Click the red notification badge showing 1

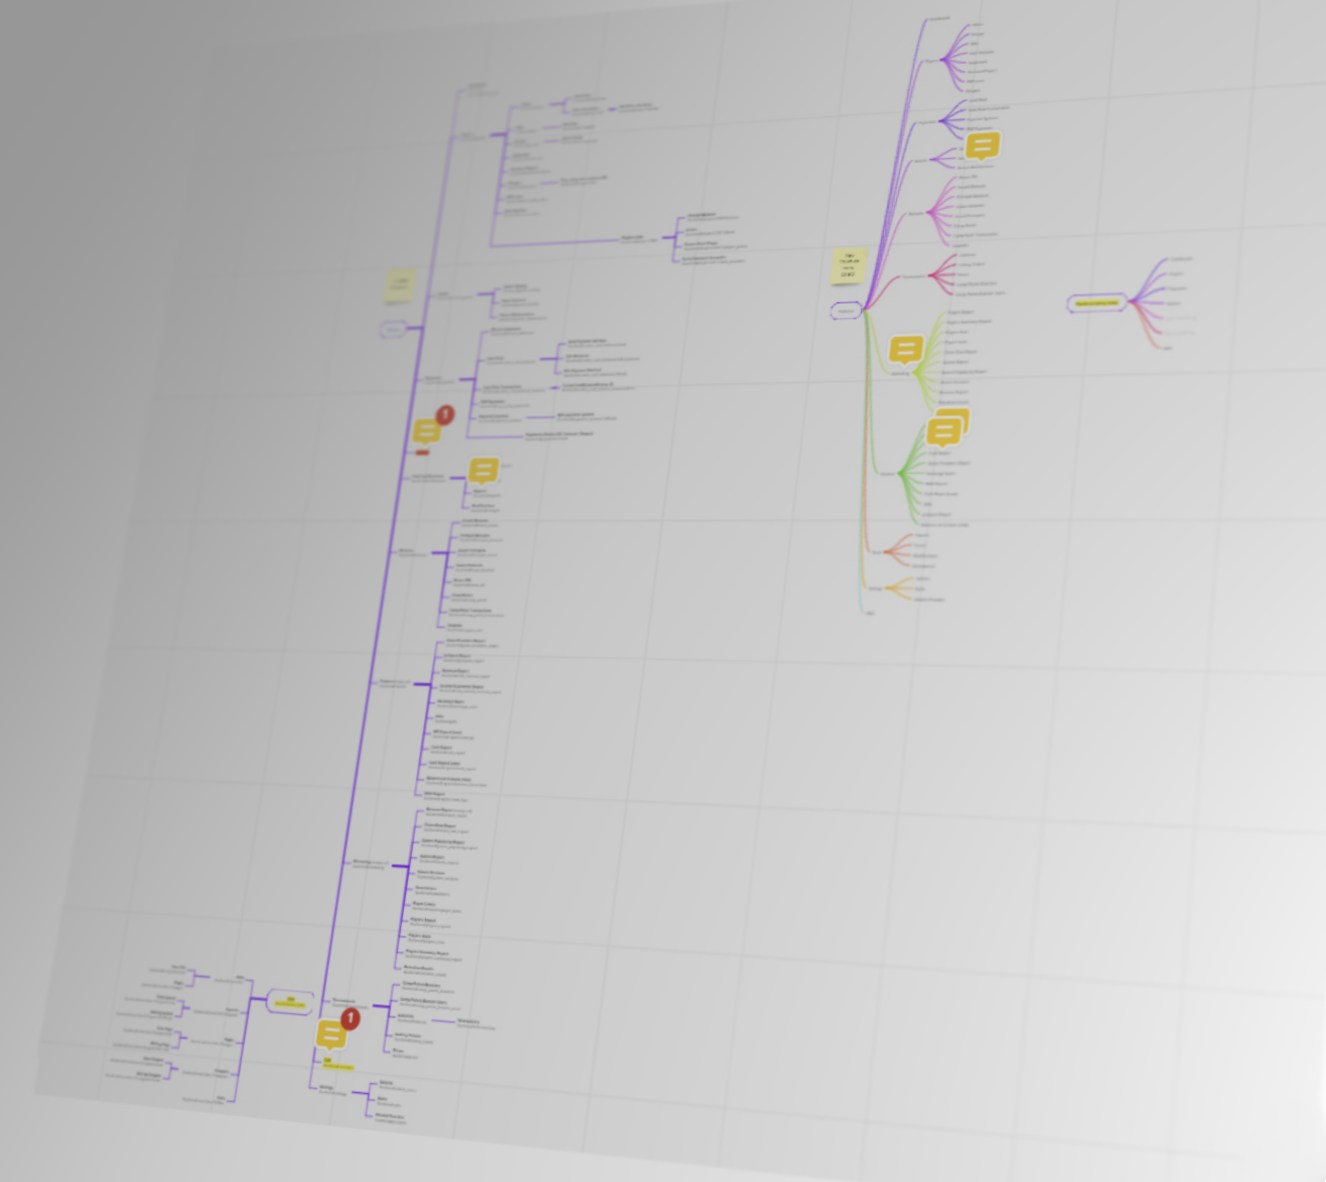click(445, 414)
